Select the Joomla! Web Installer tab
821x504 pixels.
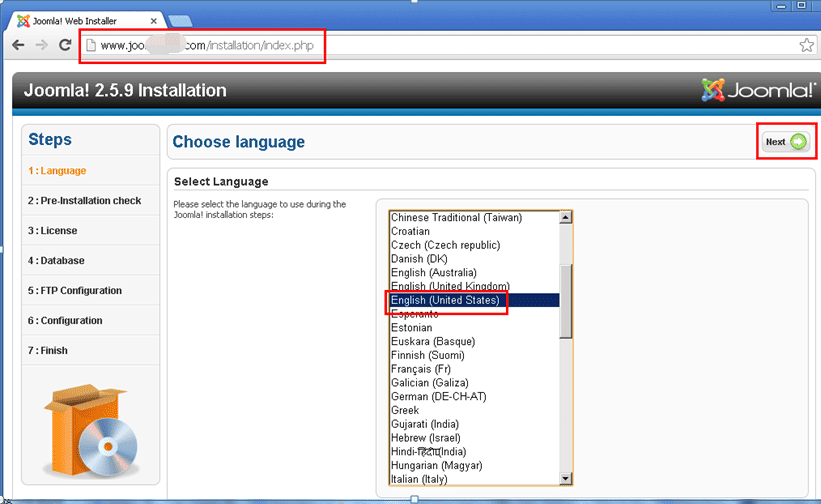pyautogui.click(x=86, y=21)
